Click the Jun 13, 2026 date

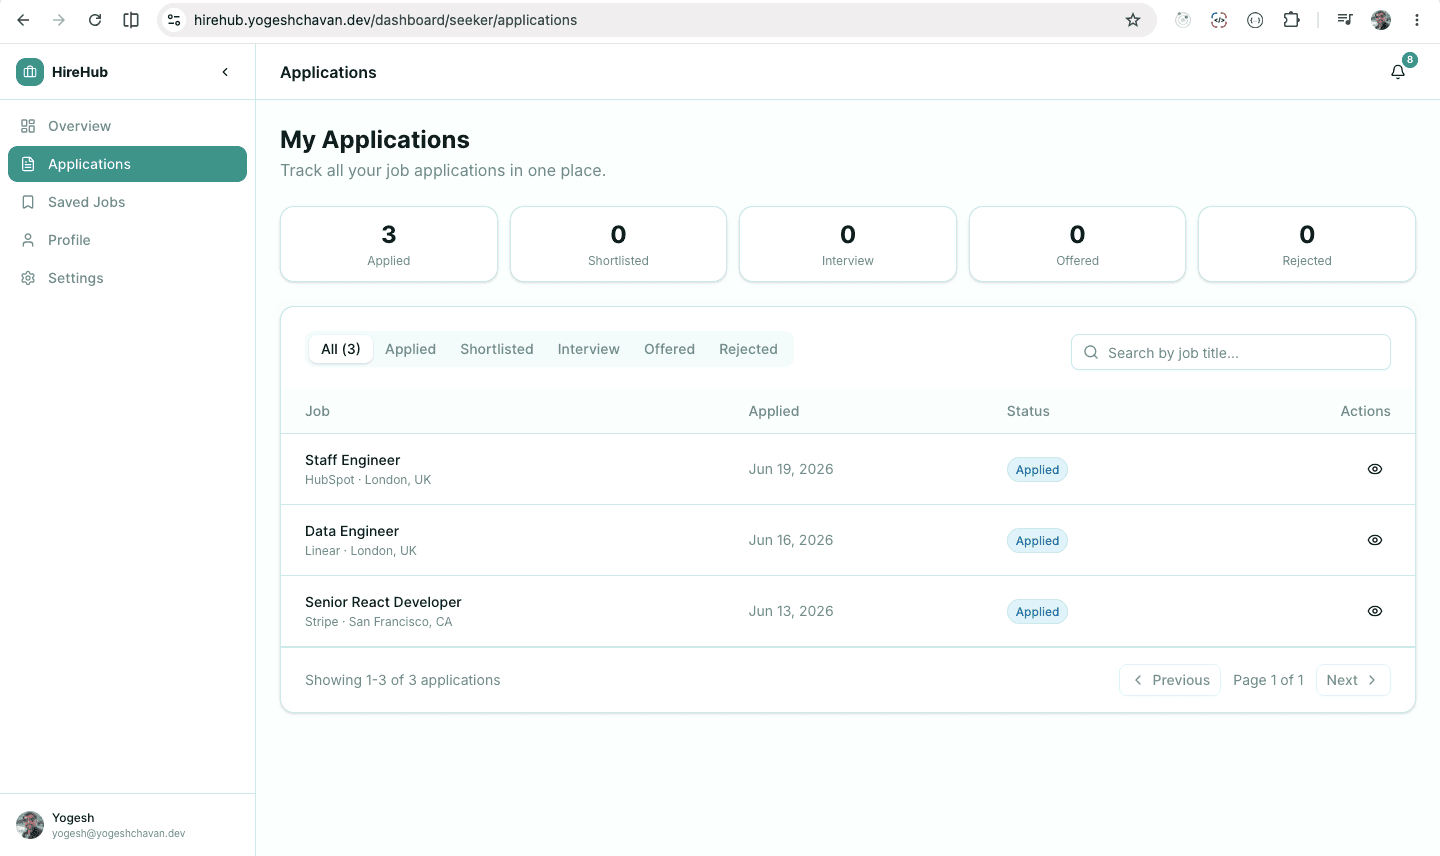point(791,611)
